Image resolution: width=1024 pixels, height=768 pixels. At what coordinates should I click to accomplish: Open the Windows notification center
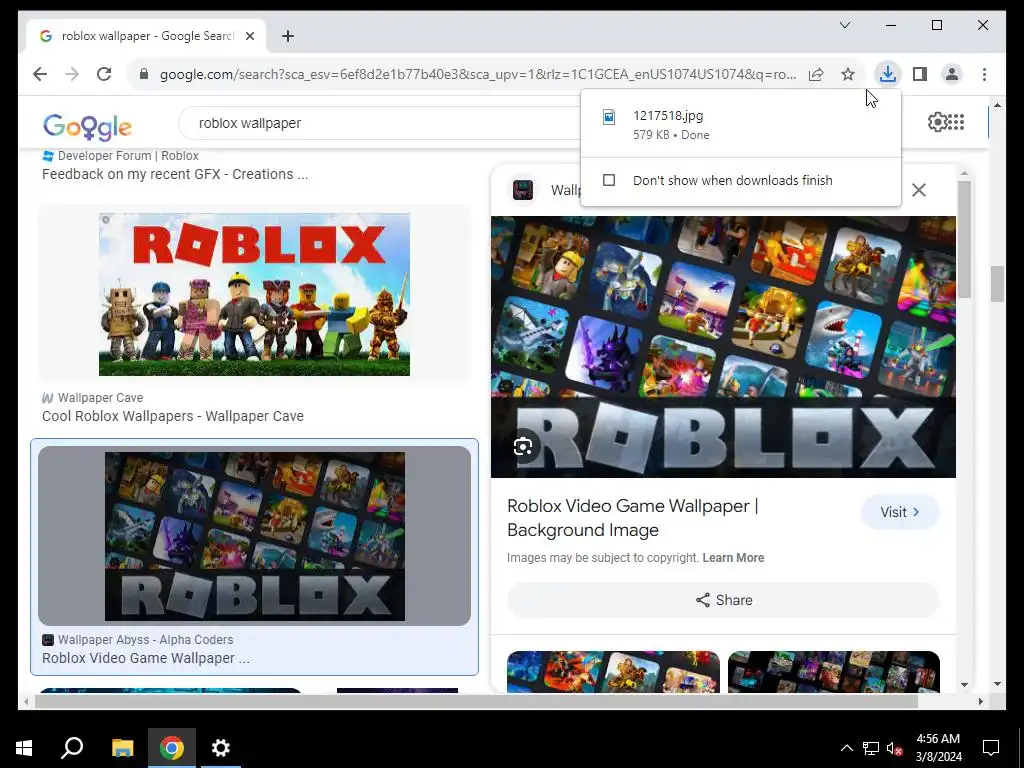(991, 748)
